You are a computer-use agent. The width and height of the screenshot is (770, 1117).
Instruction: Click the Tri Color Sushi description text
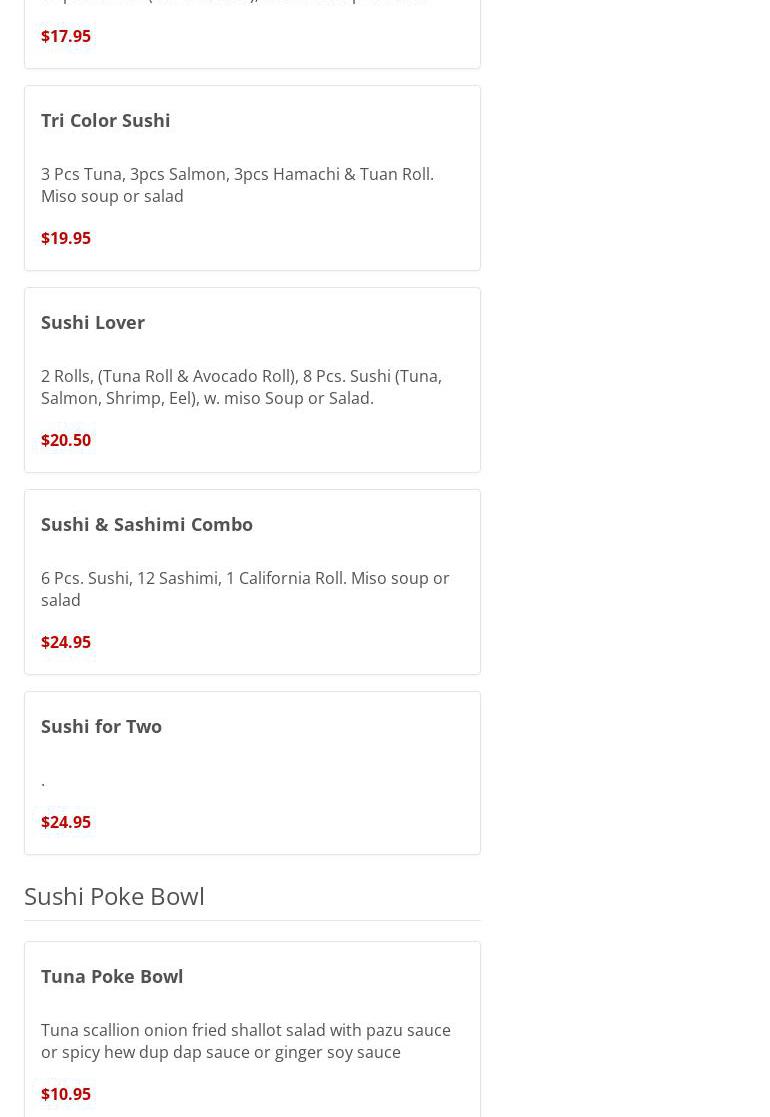click(237, 185)
